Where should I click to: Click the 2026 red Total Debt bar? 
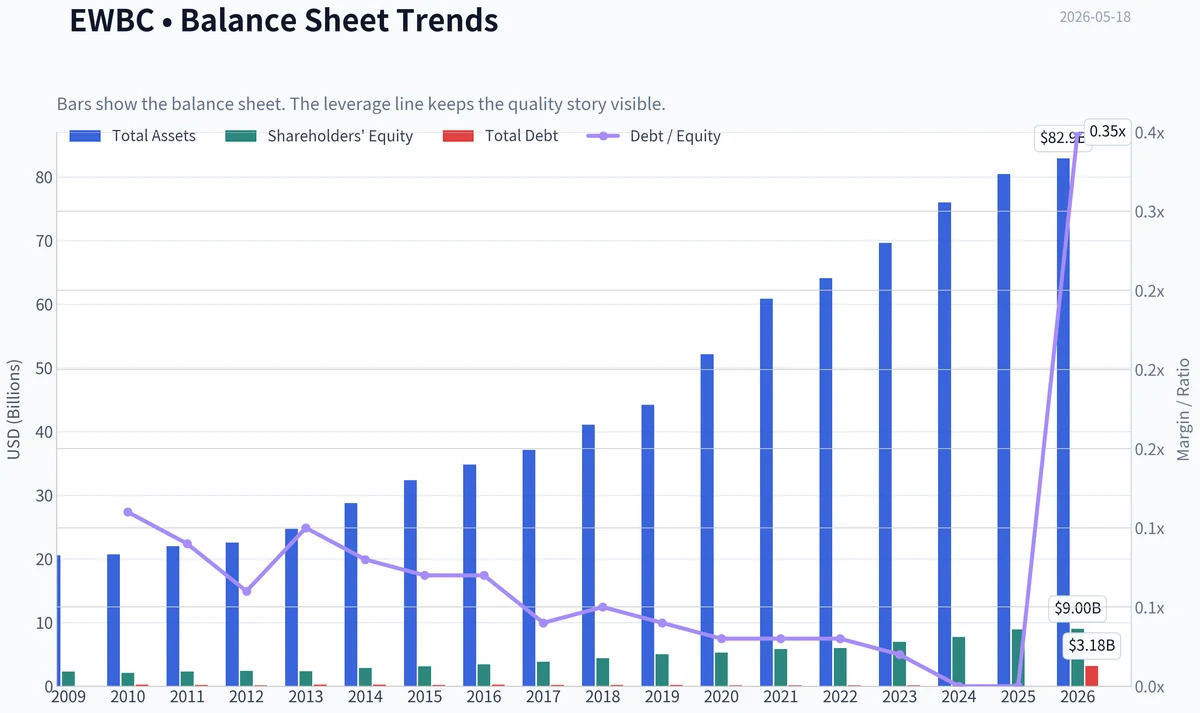click(1091, 676)
